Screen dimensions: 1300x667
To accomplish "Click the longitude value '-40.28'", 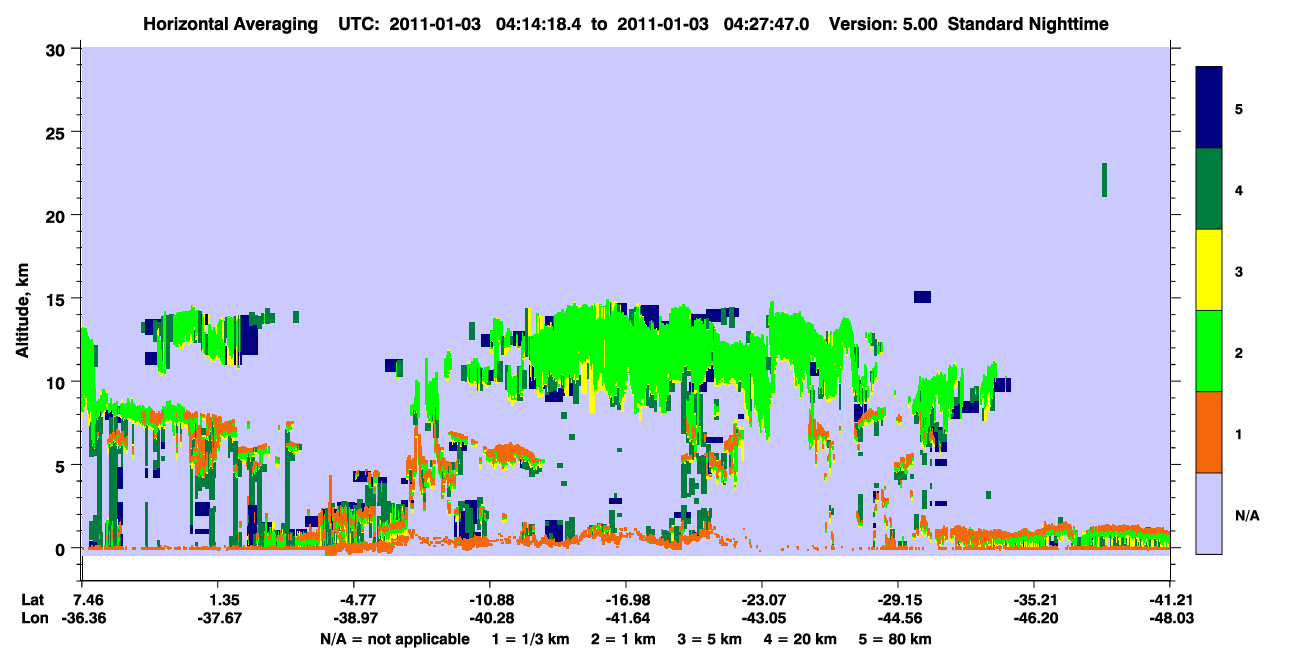I will pos(490,618).
